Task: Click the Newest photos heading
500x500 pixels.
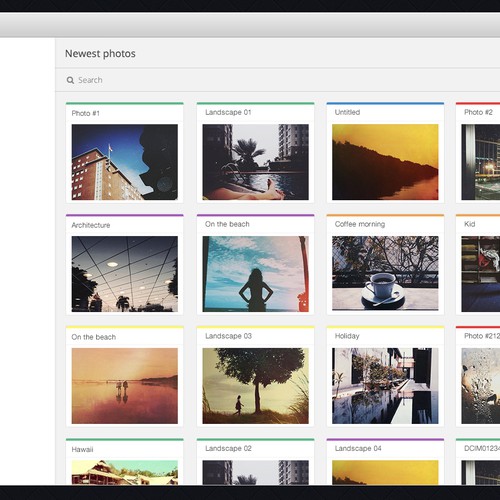Action: pyautogui.click(x=100, y=54)
